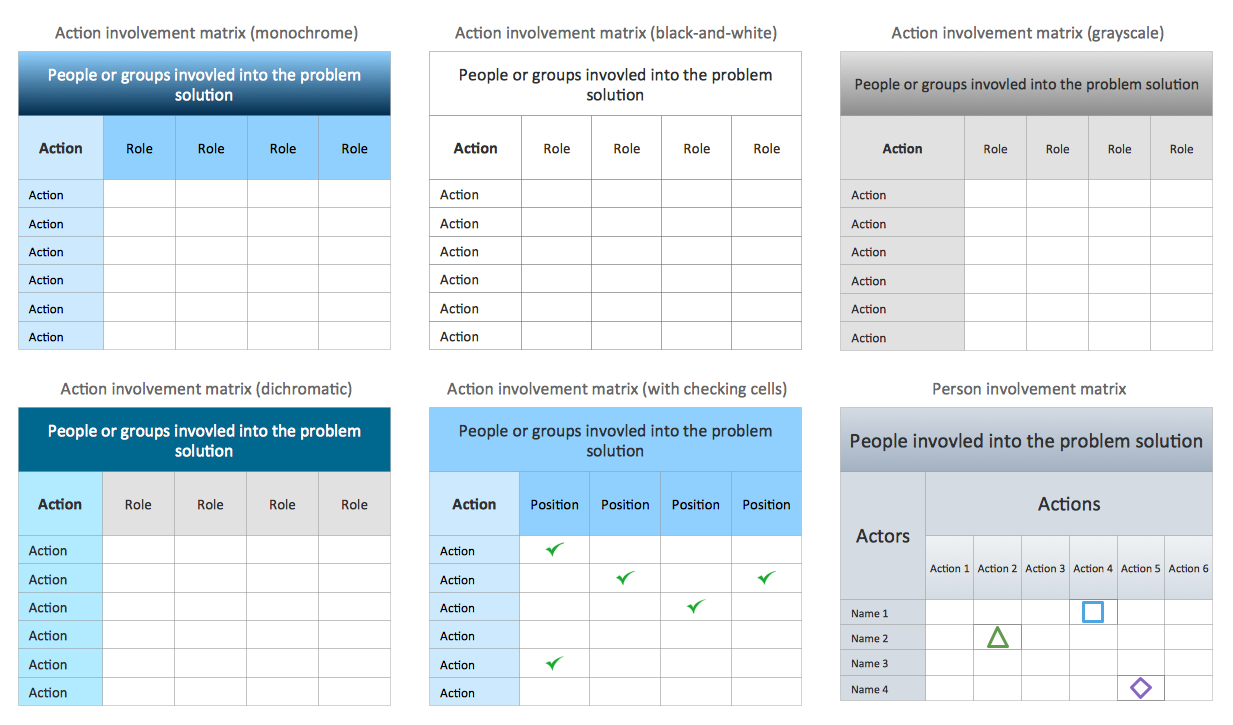The width and height of the screenshot is (1233, 725).
Task: Select the green triangle in the Name 2 row
Action: tap(998, 637)
